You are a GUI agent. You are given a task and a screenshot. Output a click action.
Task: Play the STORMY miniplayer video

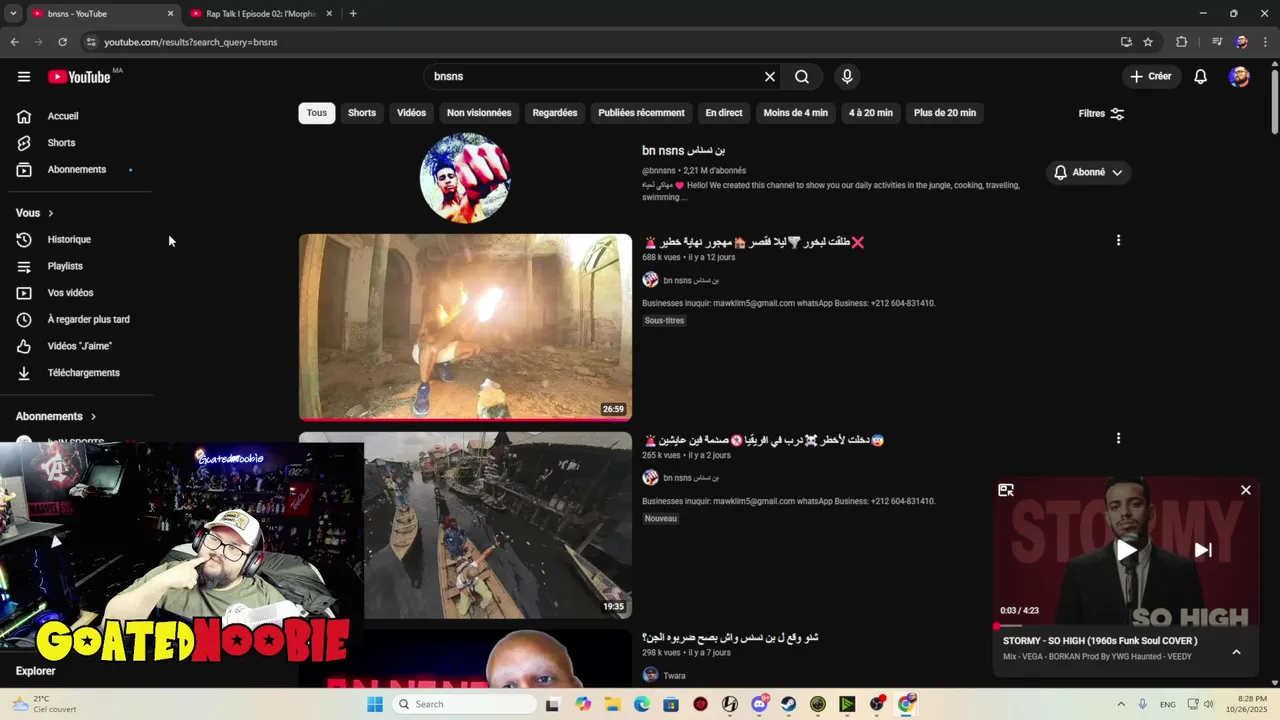[x=1126, y=550]
